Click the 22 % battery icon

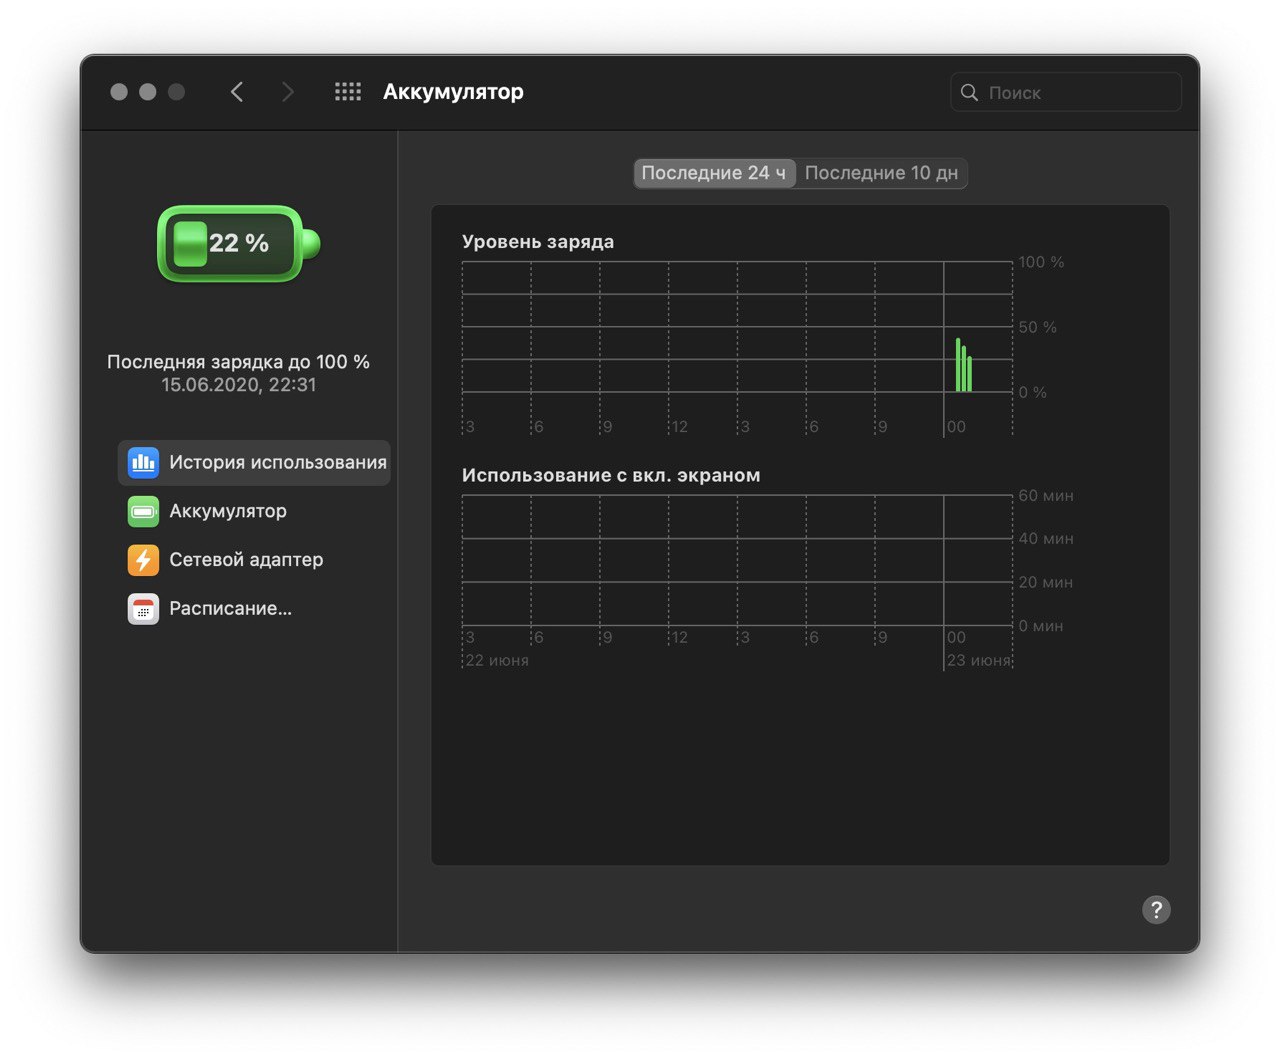[238, 243]
